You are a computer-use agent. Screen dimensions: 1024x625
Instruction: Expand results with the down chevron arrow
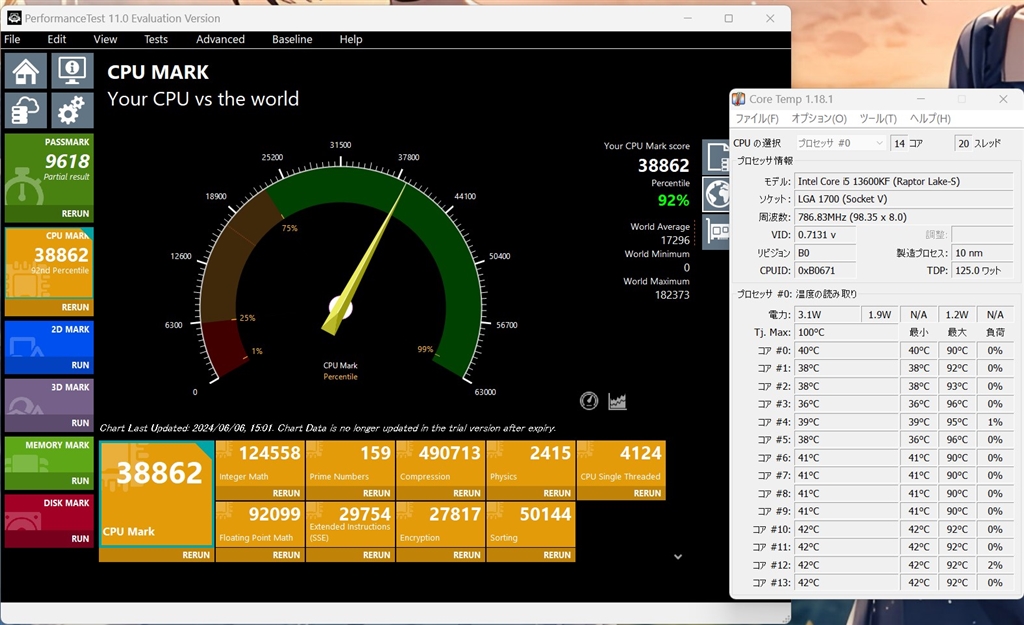678,556
